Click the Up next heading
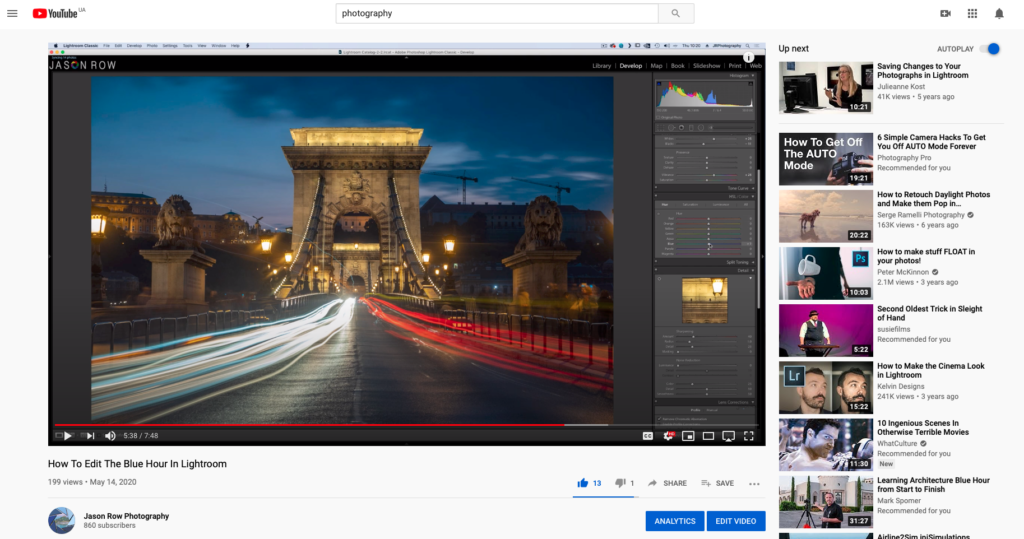The height and width of the screenshot is (539, 1024). 793,49
